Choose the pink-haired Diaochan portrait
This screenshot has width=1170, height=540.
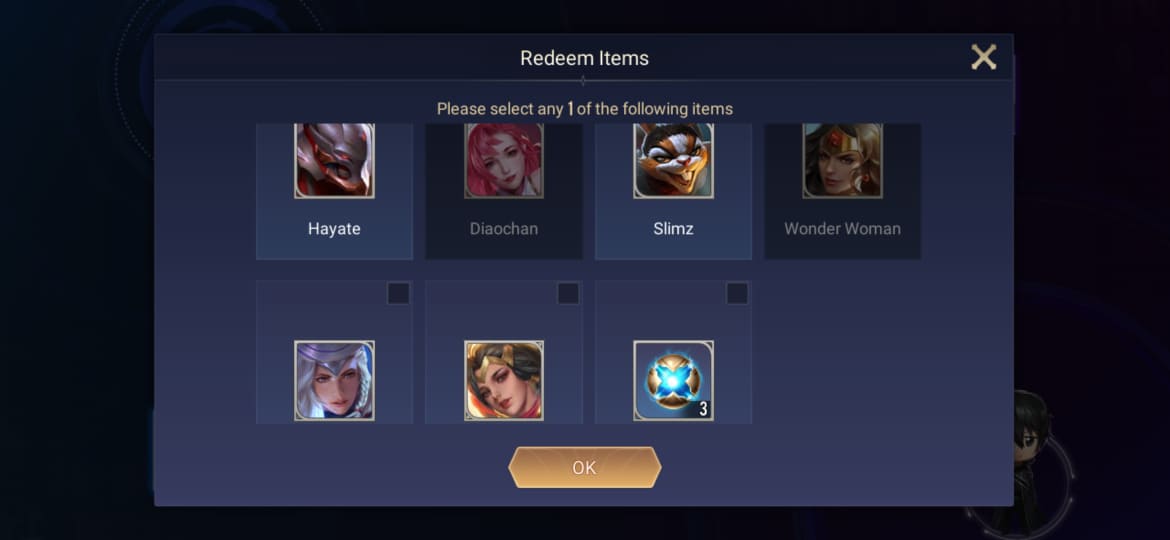pos(504,160)
